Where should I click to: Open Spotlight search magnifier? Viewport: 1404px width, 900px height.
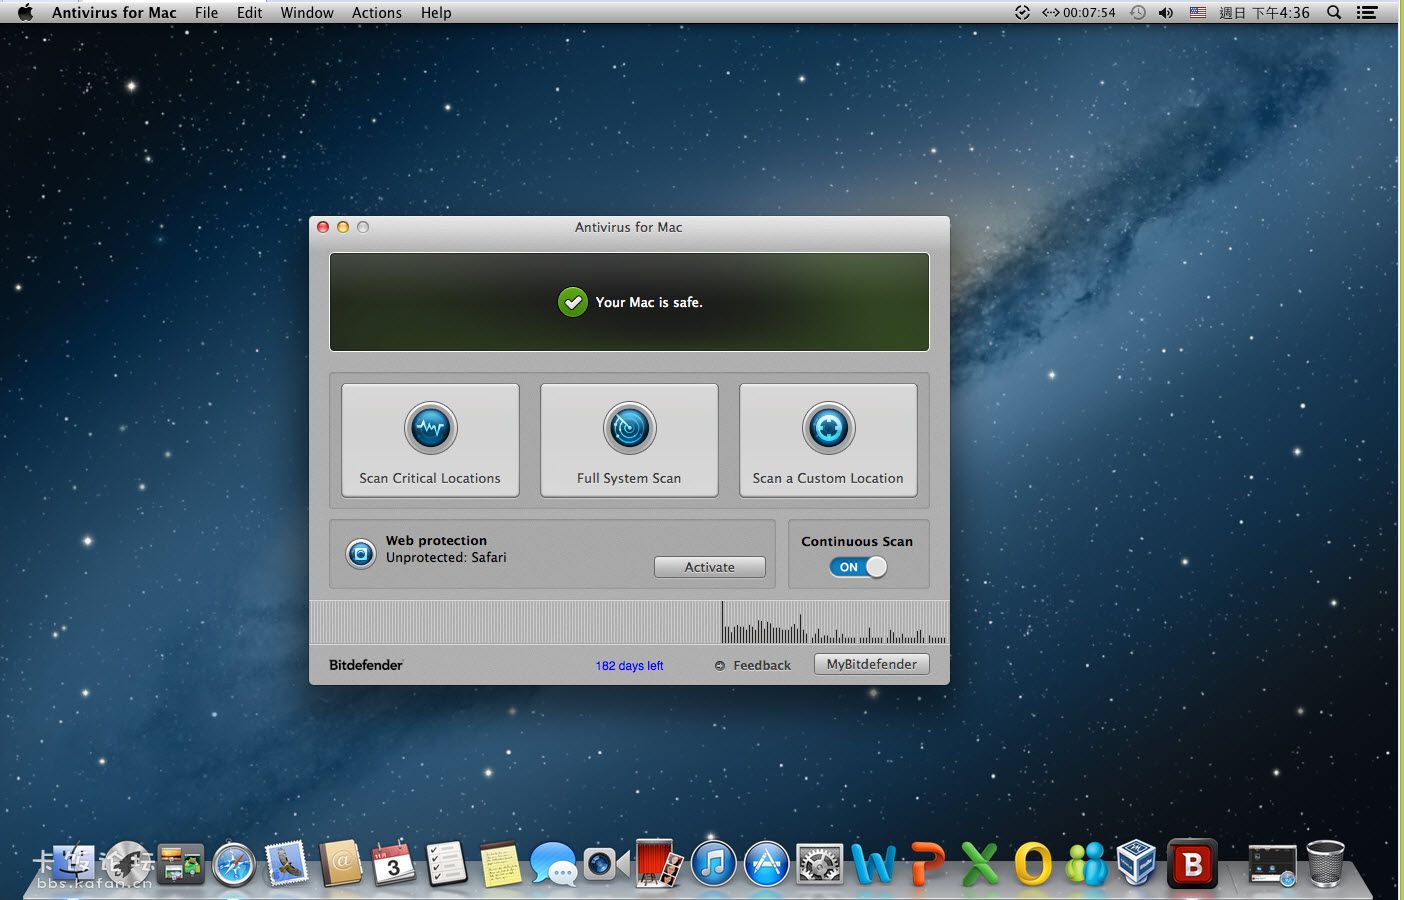point(1334,12)
